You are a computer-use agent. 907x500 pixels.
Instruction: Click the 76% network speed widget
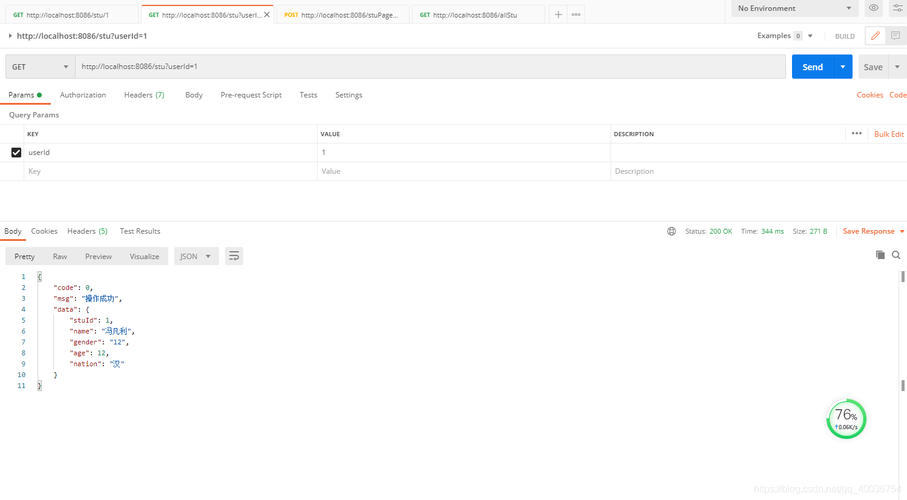(x=846, y=418)
